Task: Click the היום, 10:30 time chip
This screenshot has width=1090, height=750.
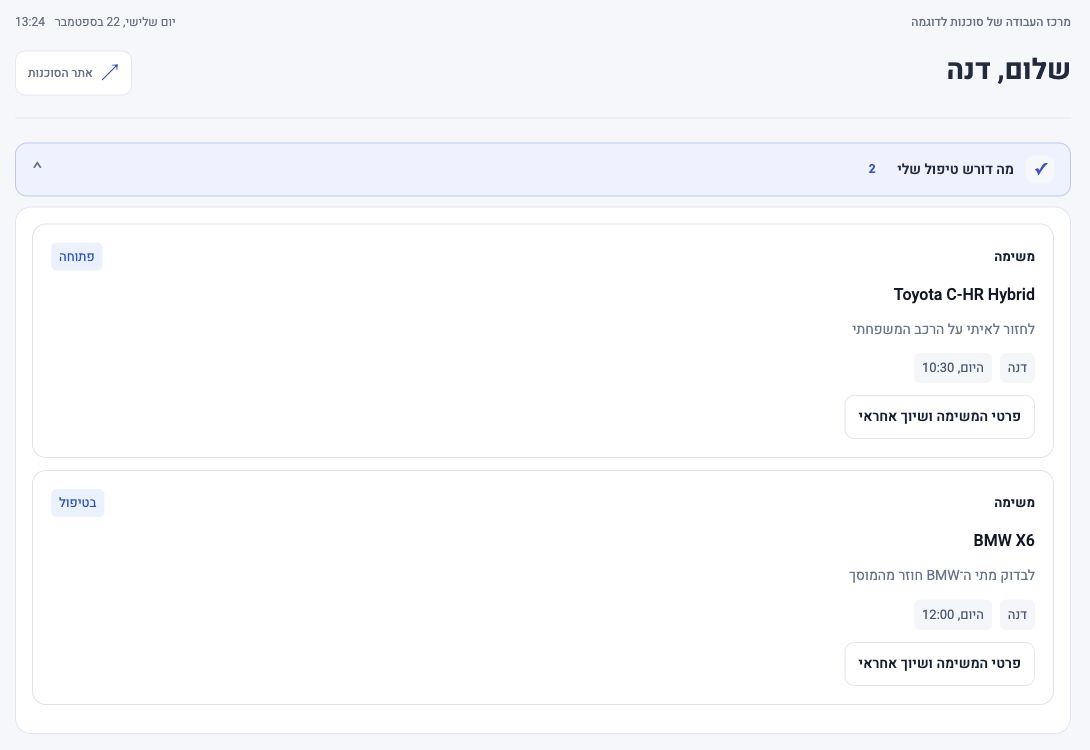Action: click(x=952, y=368)
